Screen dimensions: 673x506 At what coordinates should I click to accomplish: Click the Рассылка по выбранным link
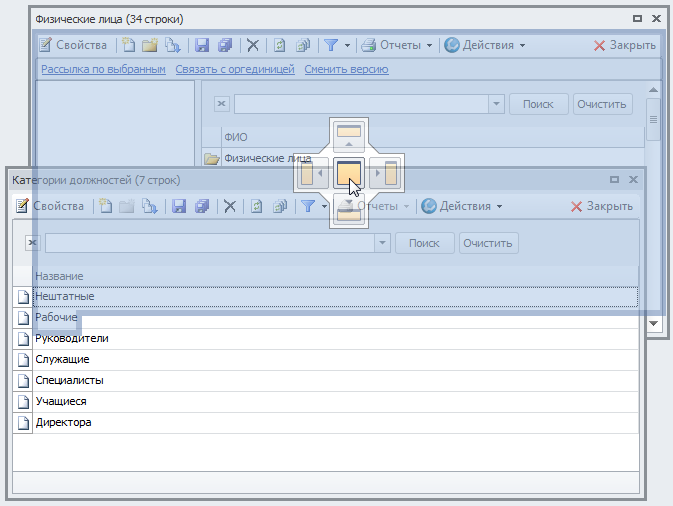103,70
